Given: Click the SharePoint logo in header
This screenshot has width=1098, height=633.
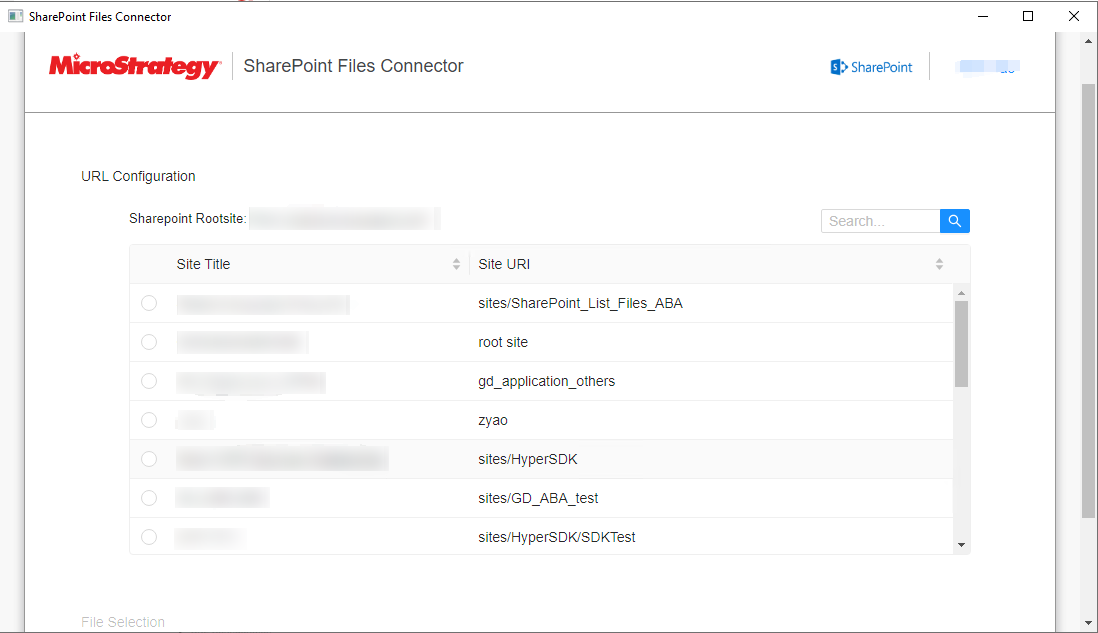Looking at the screenshot, I should [871, 67].
